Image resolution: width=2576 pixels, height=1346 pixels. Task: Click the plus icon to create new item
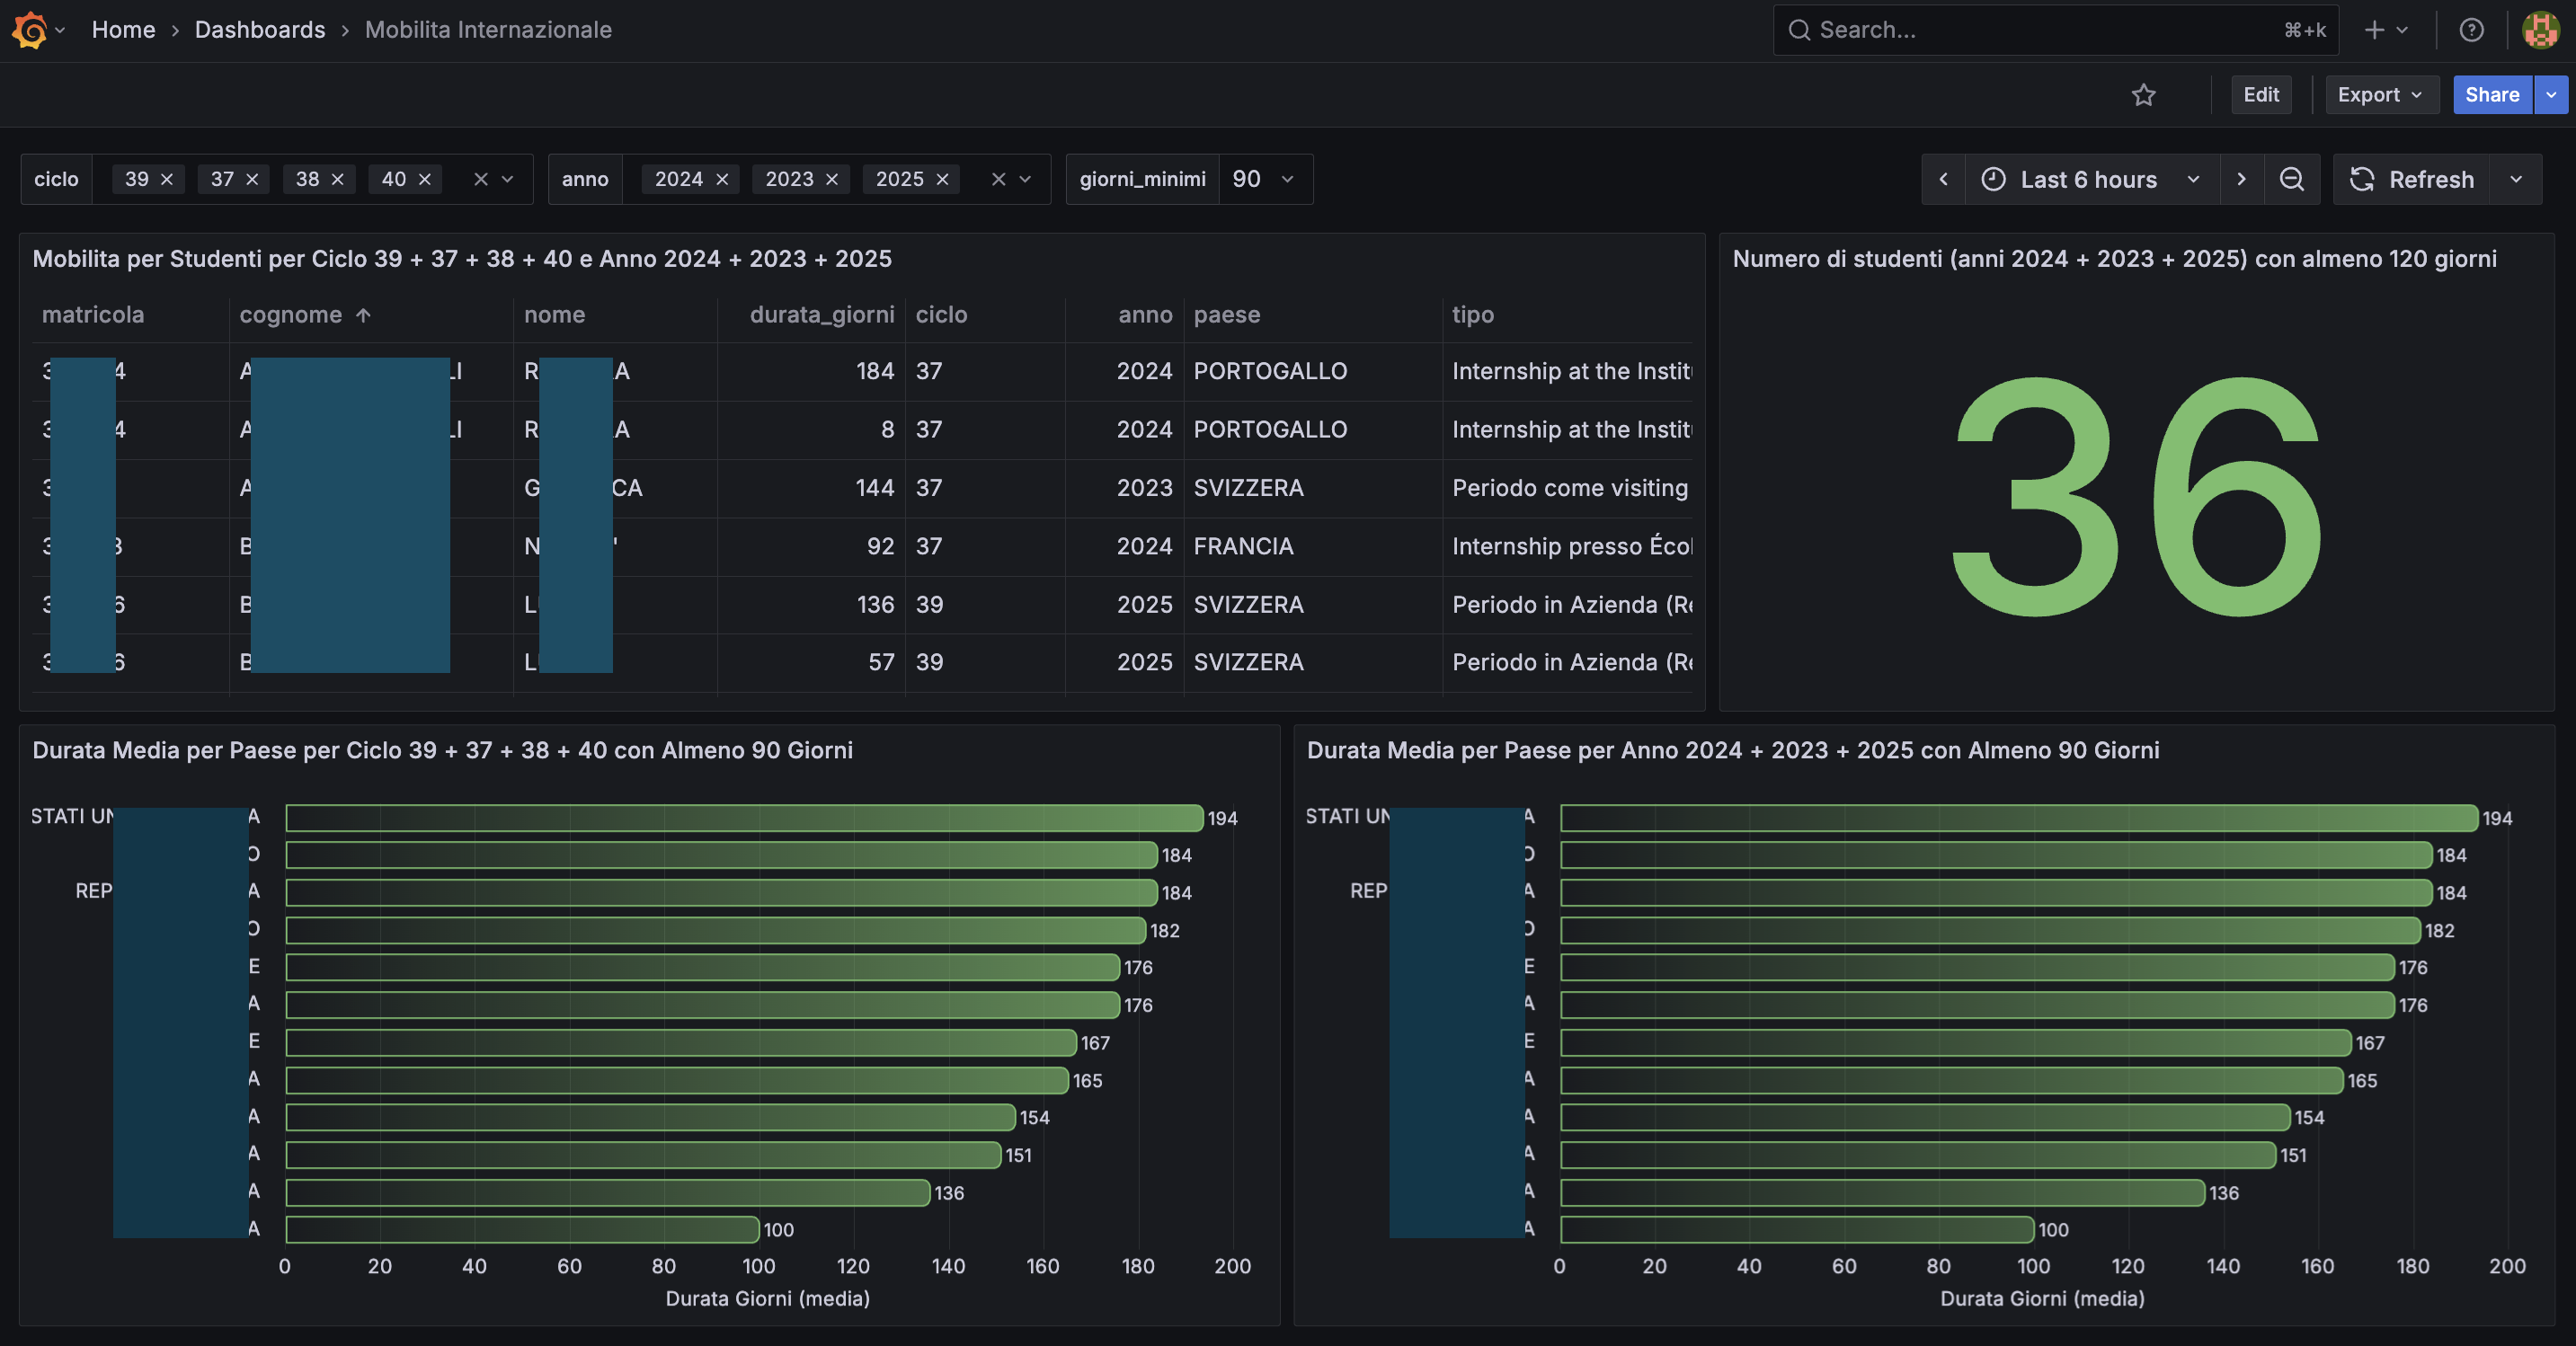2374,29
